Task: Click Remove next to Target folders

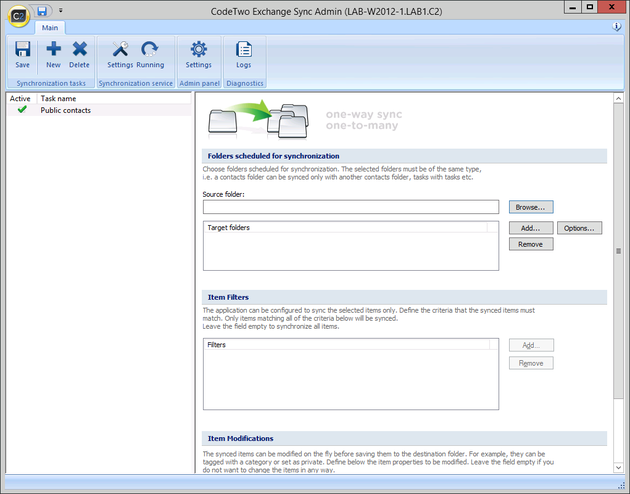Action: point(531,244)
